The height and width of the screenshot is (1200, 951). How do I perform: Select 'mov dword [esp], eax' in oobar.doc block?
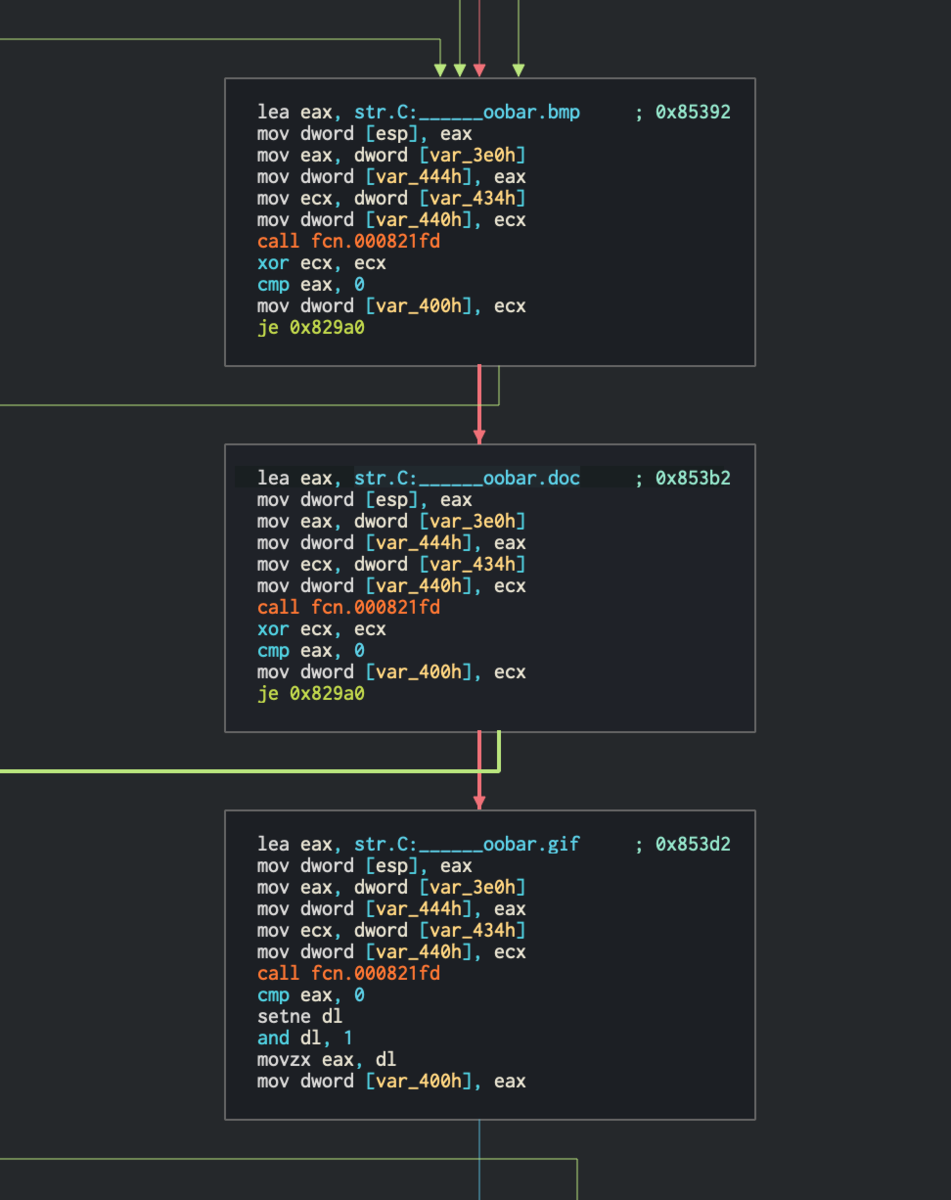(x=365, y=500)
